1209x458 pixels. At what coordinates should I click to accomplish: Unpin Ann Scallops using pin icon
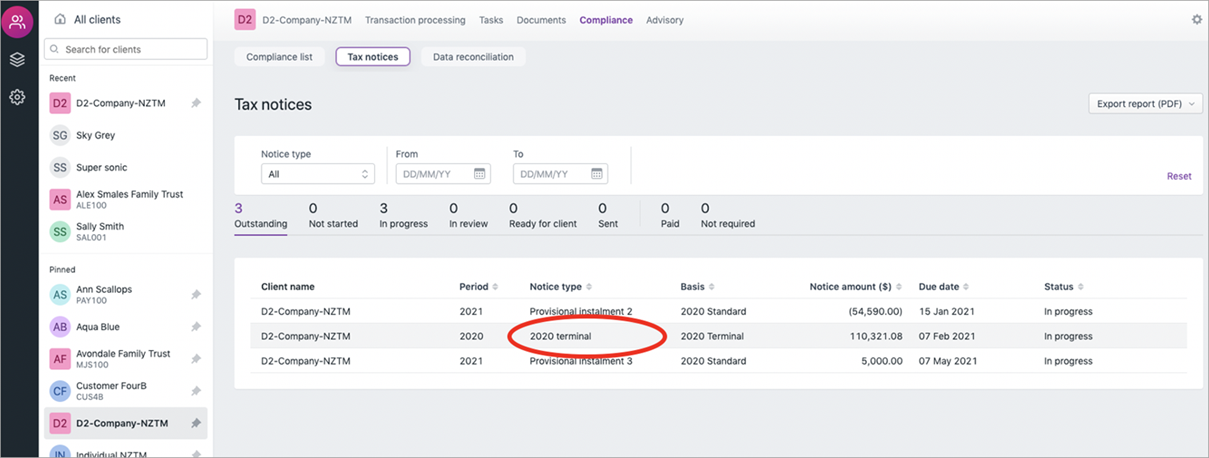pos(196,295)
